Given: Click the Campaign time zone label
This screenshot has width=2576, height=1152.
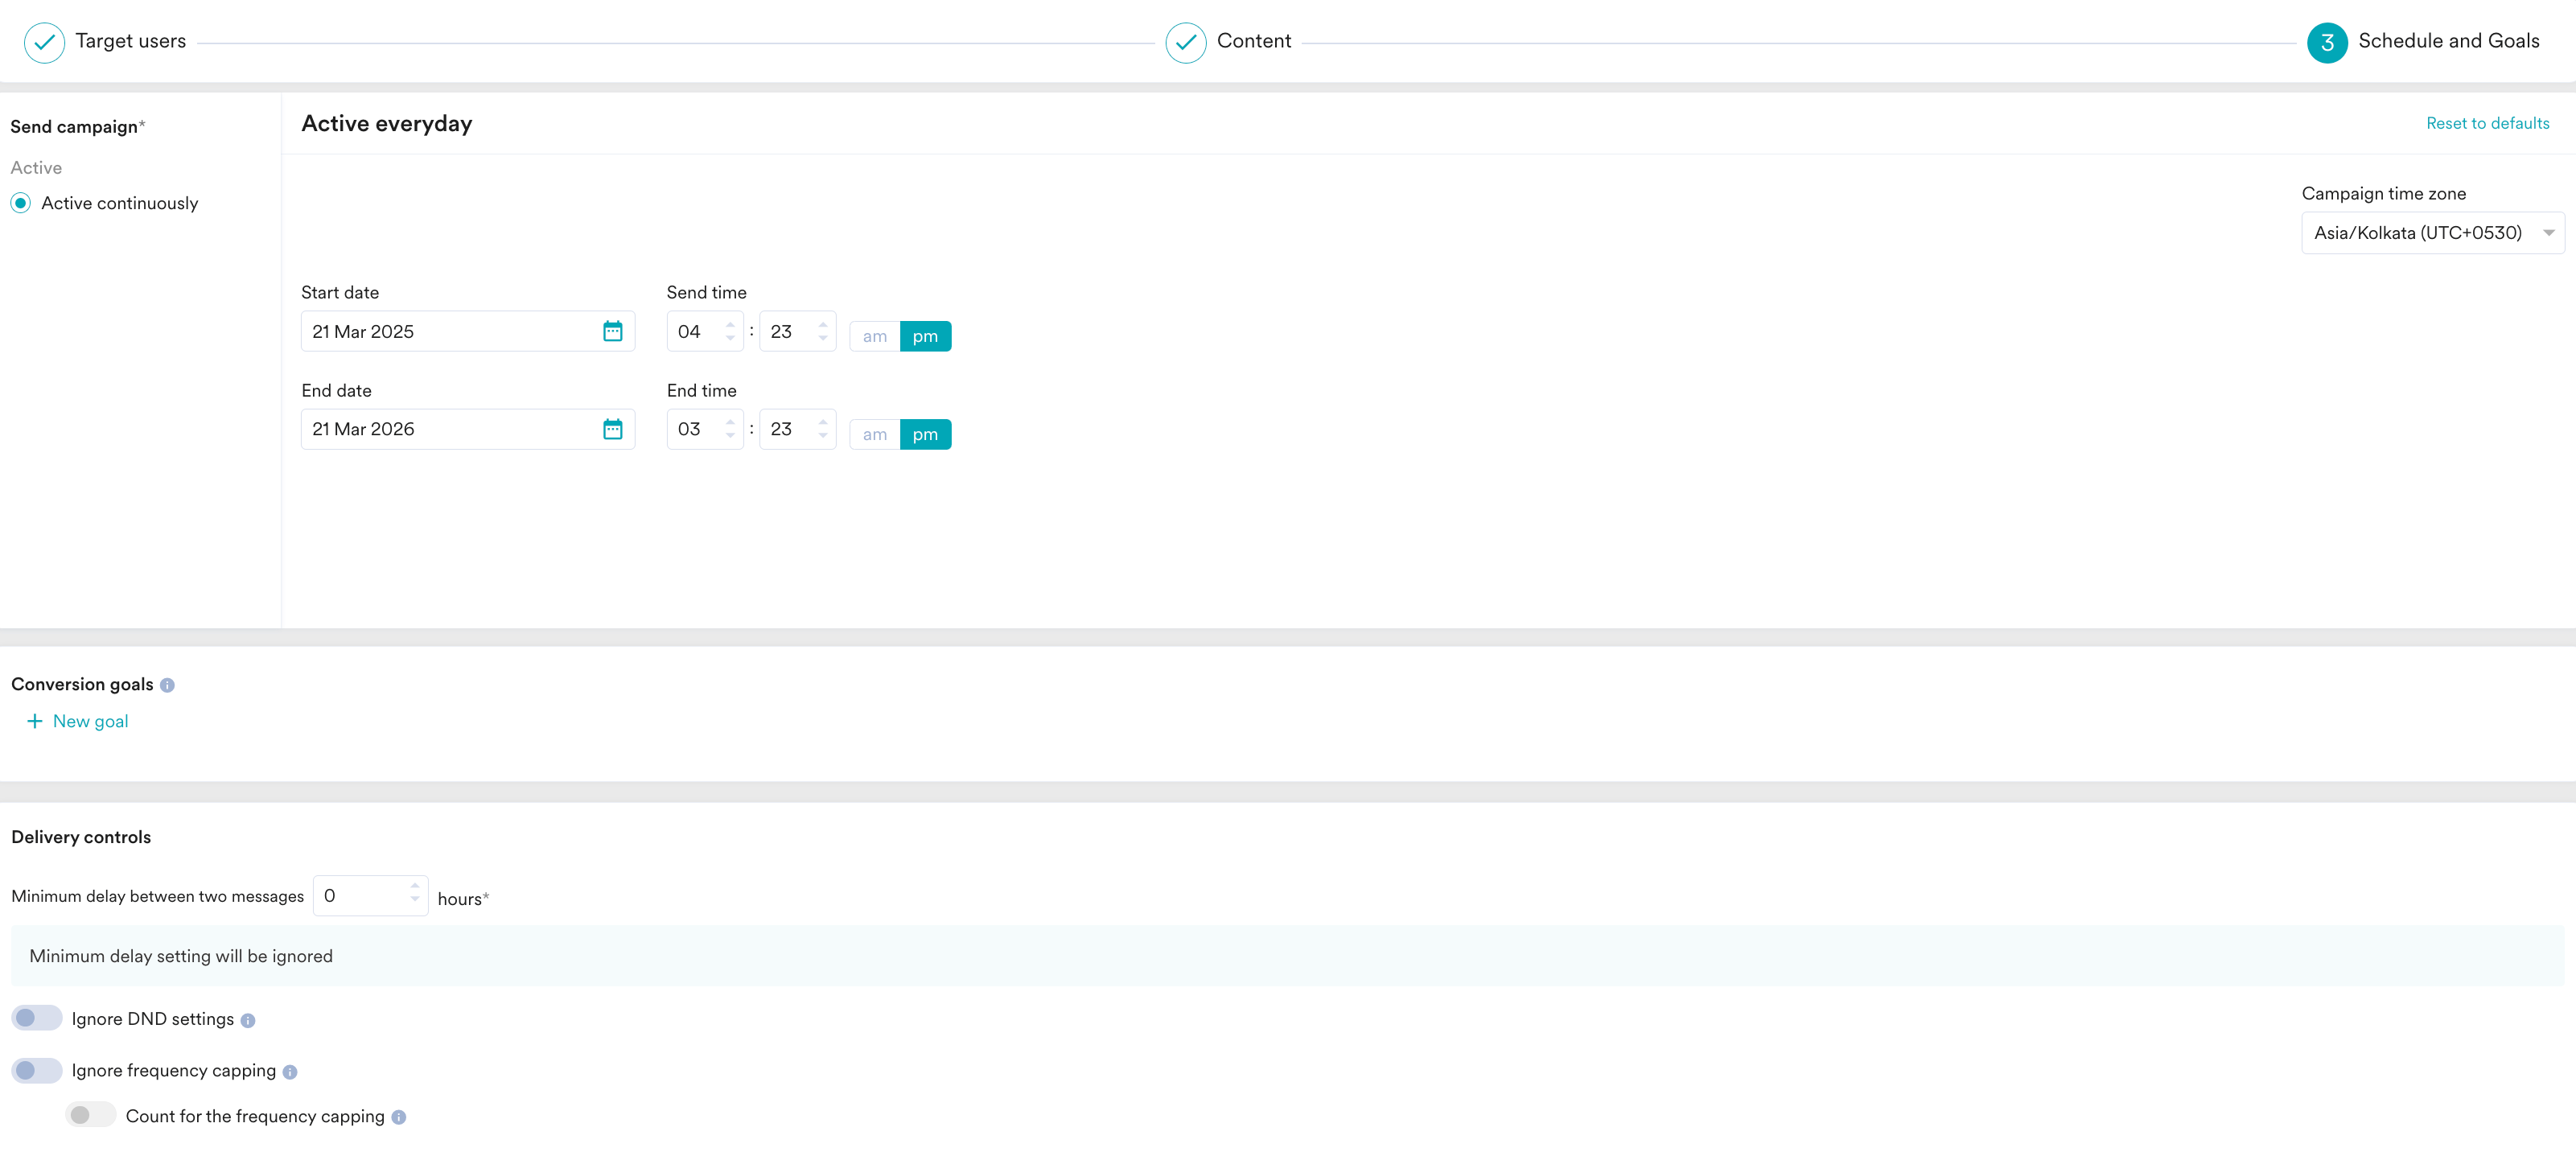Looking at the screenshot, I should click(x=2383, y=194).
